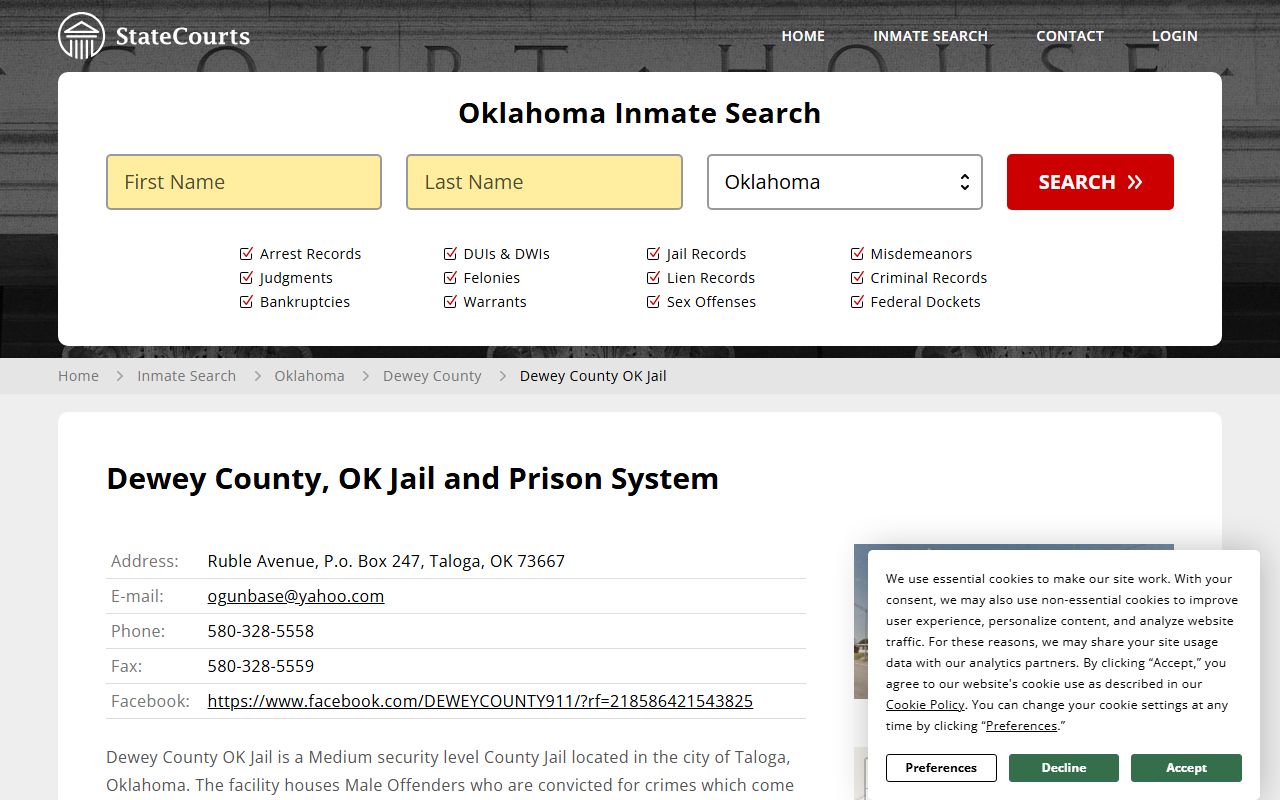Decline non-essential cookies
The image size is (1280, 800).
click(x=1063, y=768)
